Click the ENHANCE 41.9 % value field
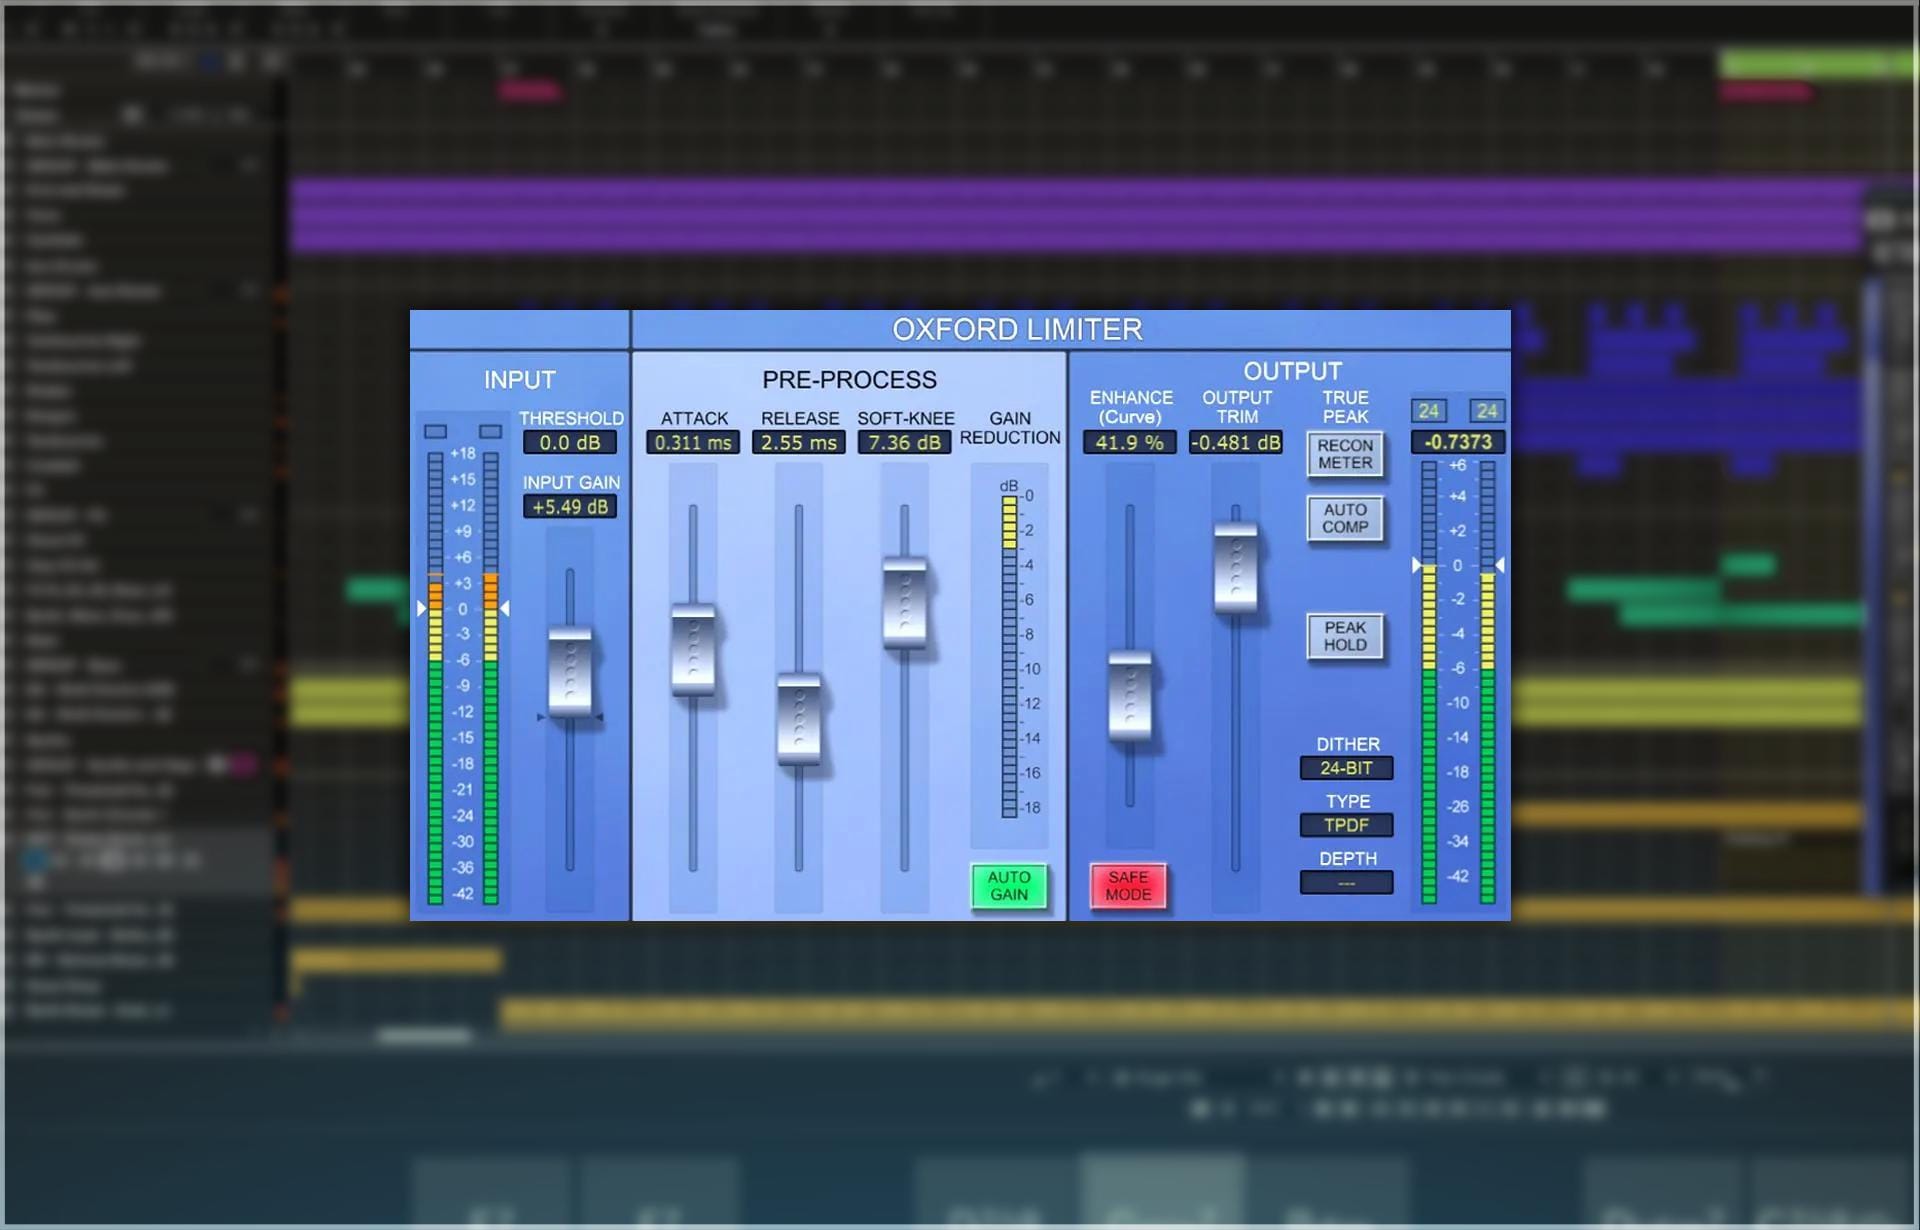This screenshot has height=1230, width=1920. pyautogui.click(x=1130, y=442)
